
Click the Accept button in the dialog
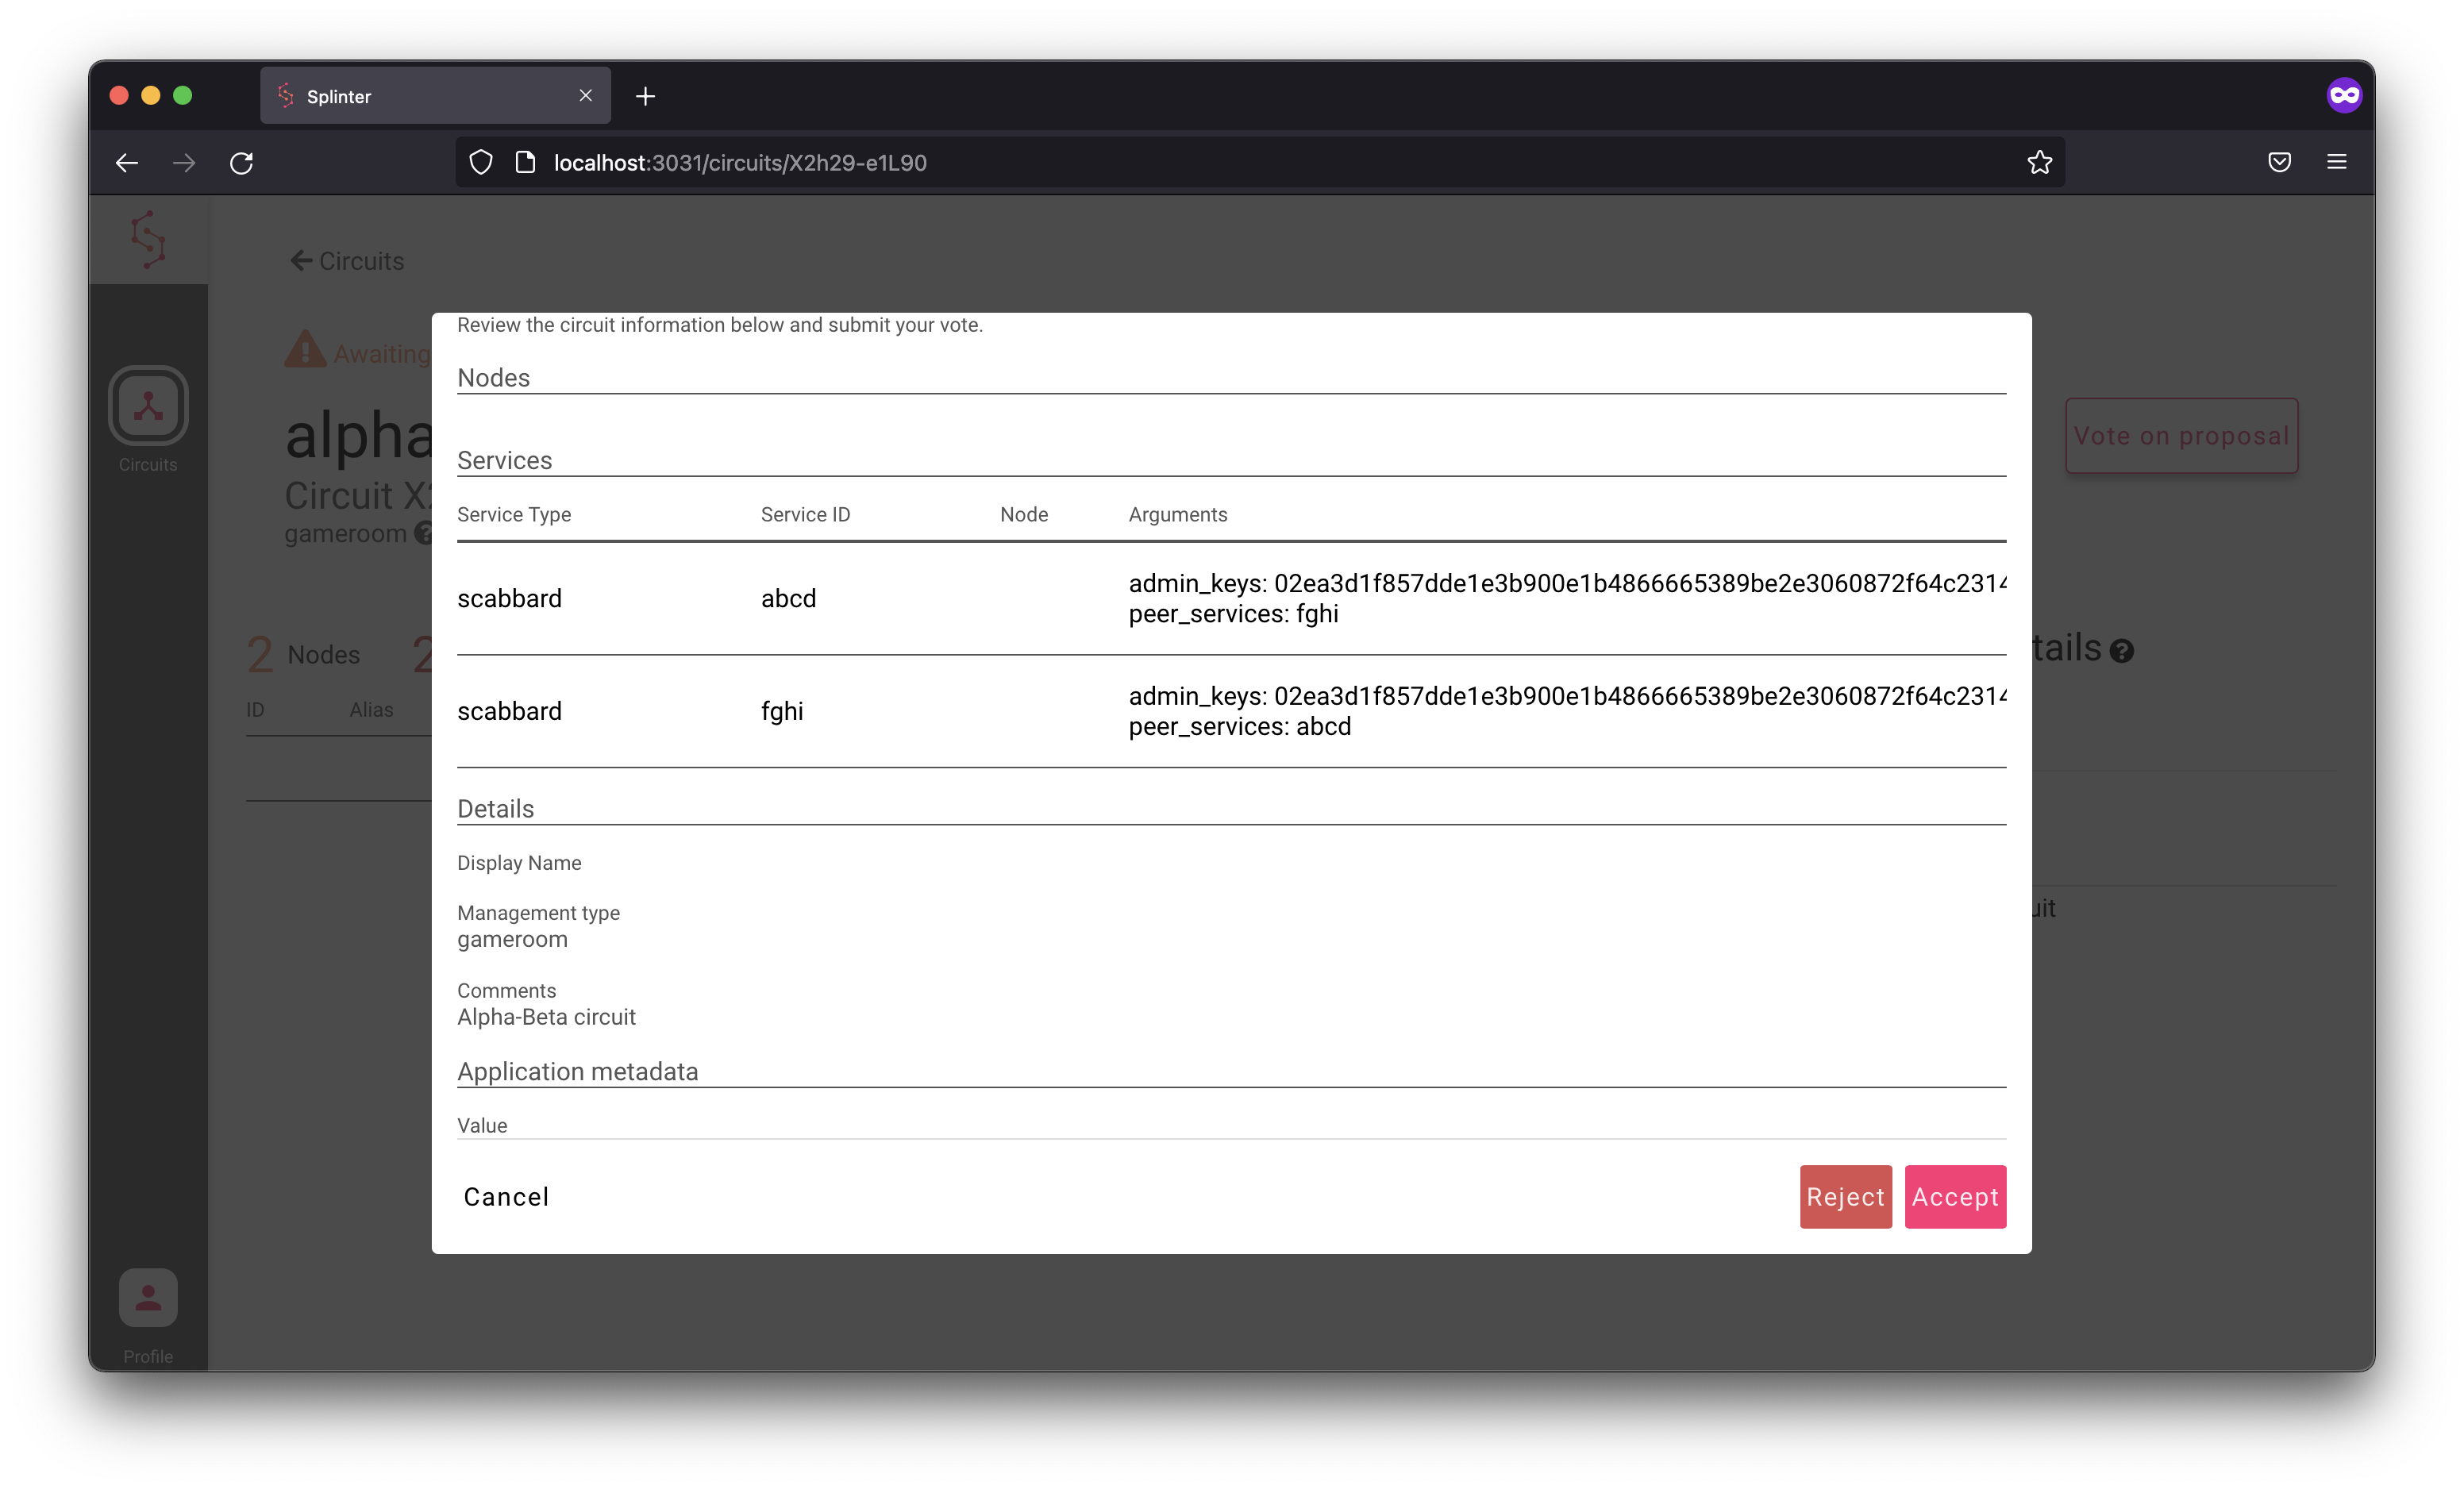pyautogui.click(x=1954, y=1196)
